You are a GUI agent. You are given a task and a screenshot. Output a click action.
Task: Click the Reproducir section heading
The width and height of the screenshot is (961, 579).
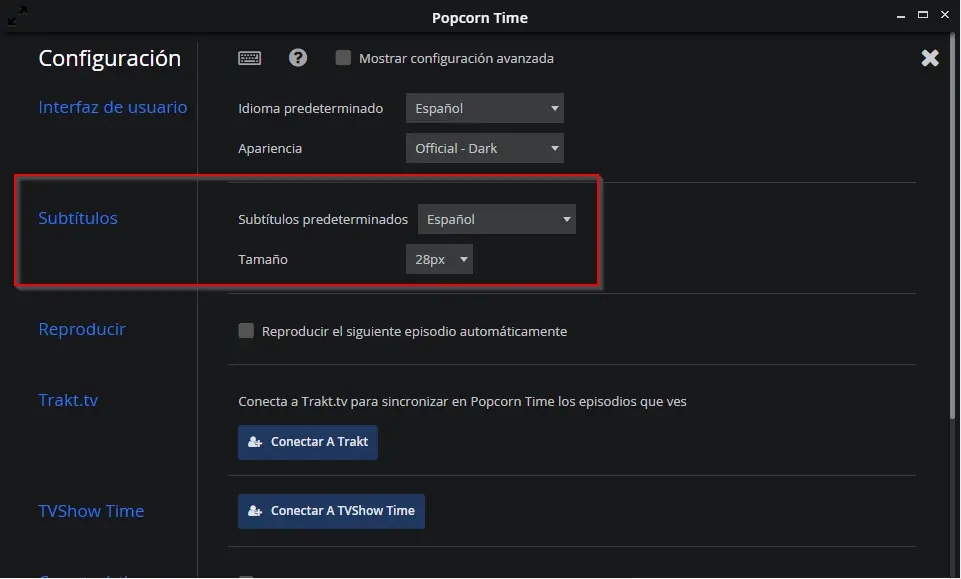coord(82,329)
